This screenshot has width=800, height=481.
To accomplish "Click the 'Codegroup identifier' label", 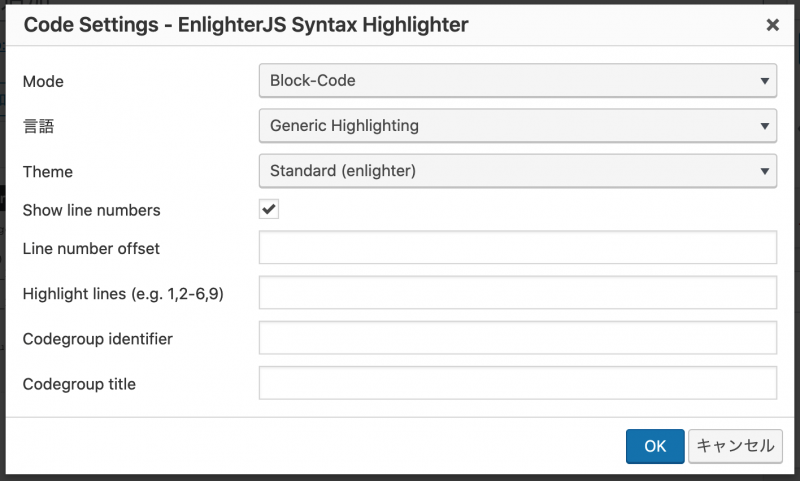I will click(x=98, y=339).
